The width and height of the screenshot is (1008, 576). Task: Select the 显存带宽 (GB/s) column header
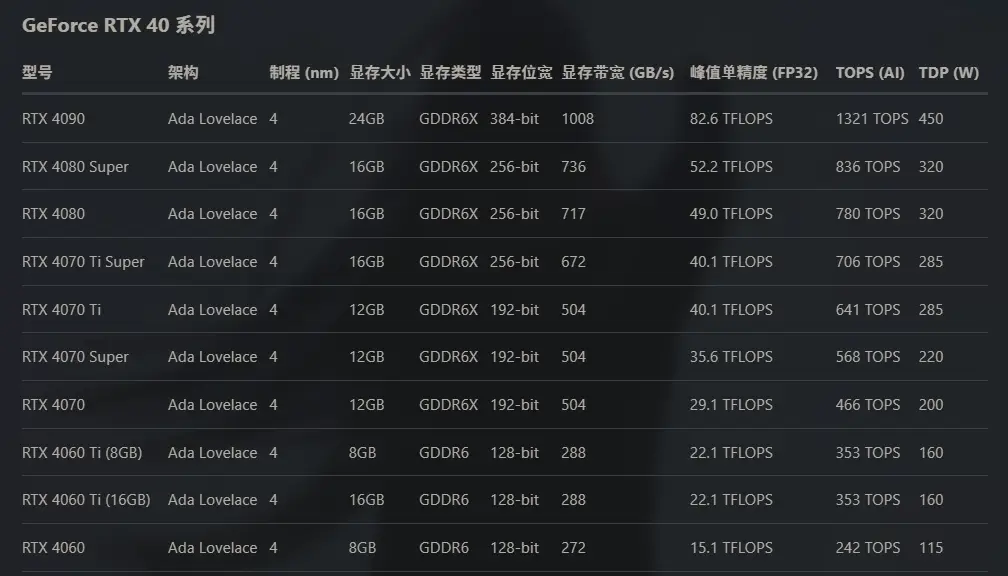click(x=618, y=73)
